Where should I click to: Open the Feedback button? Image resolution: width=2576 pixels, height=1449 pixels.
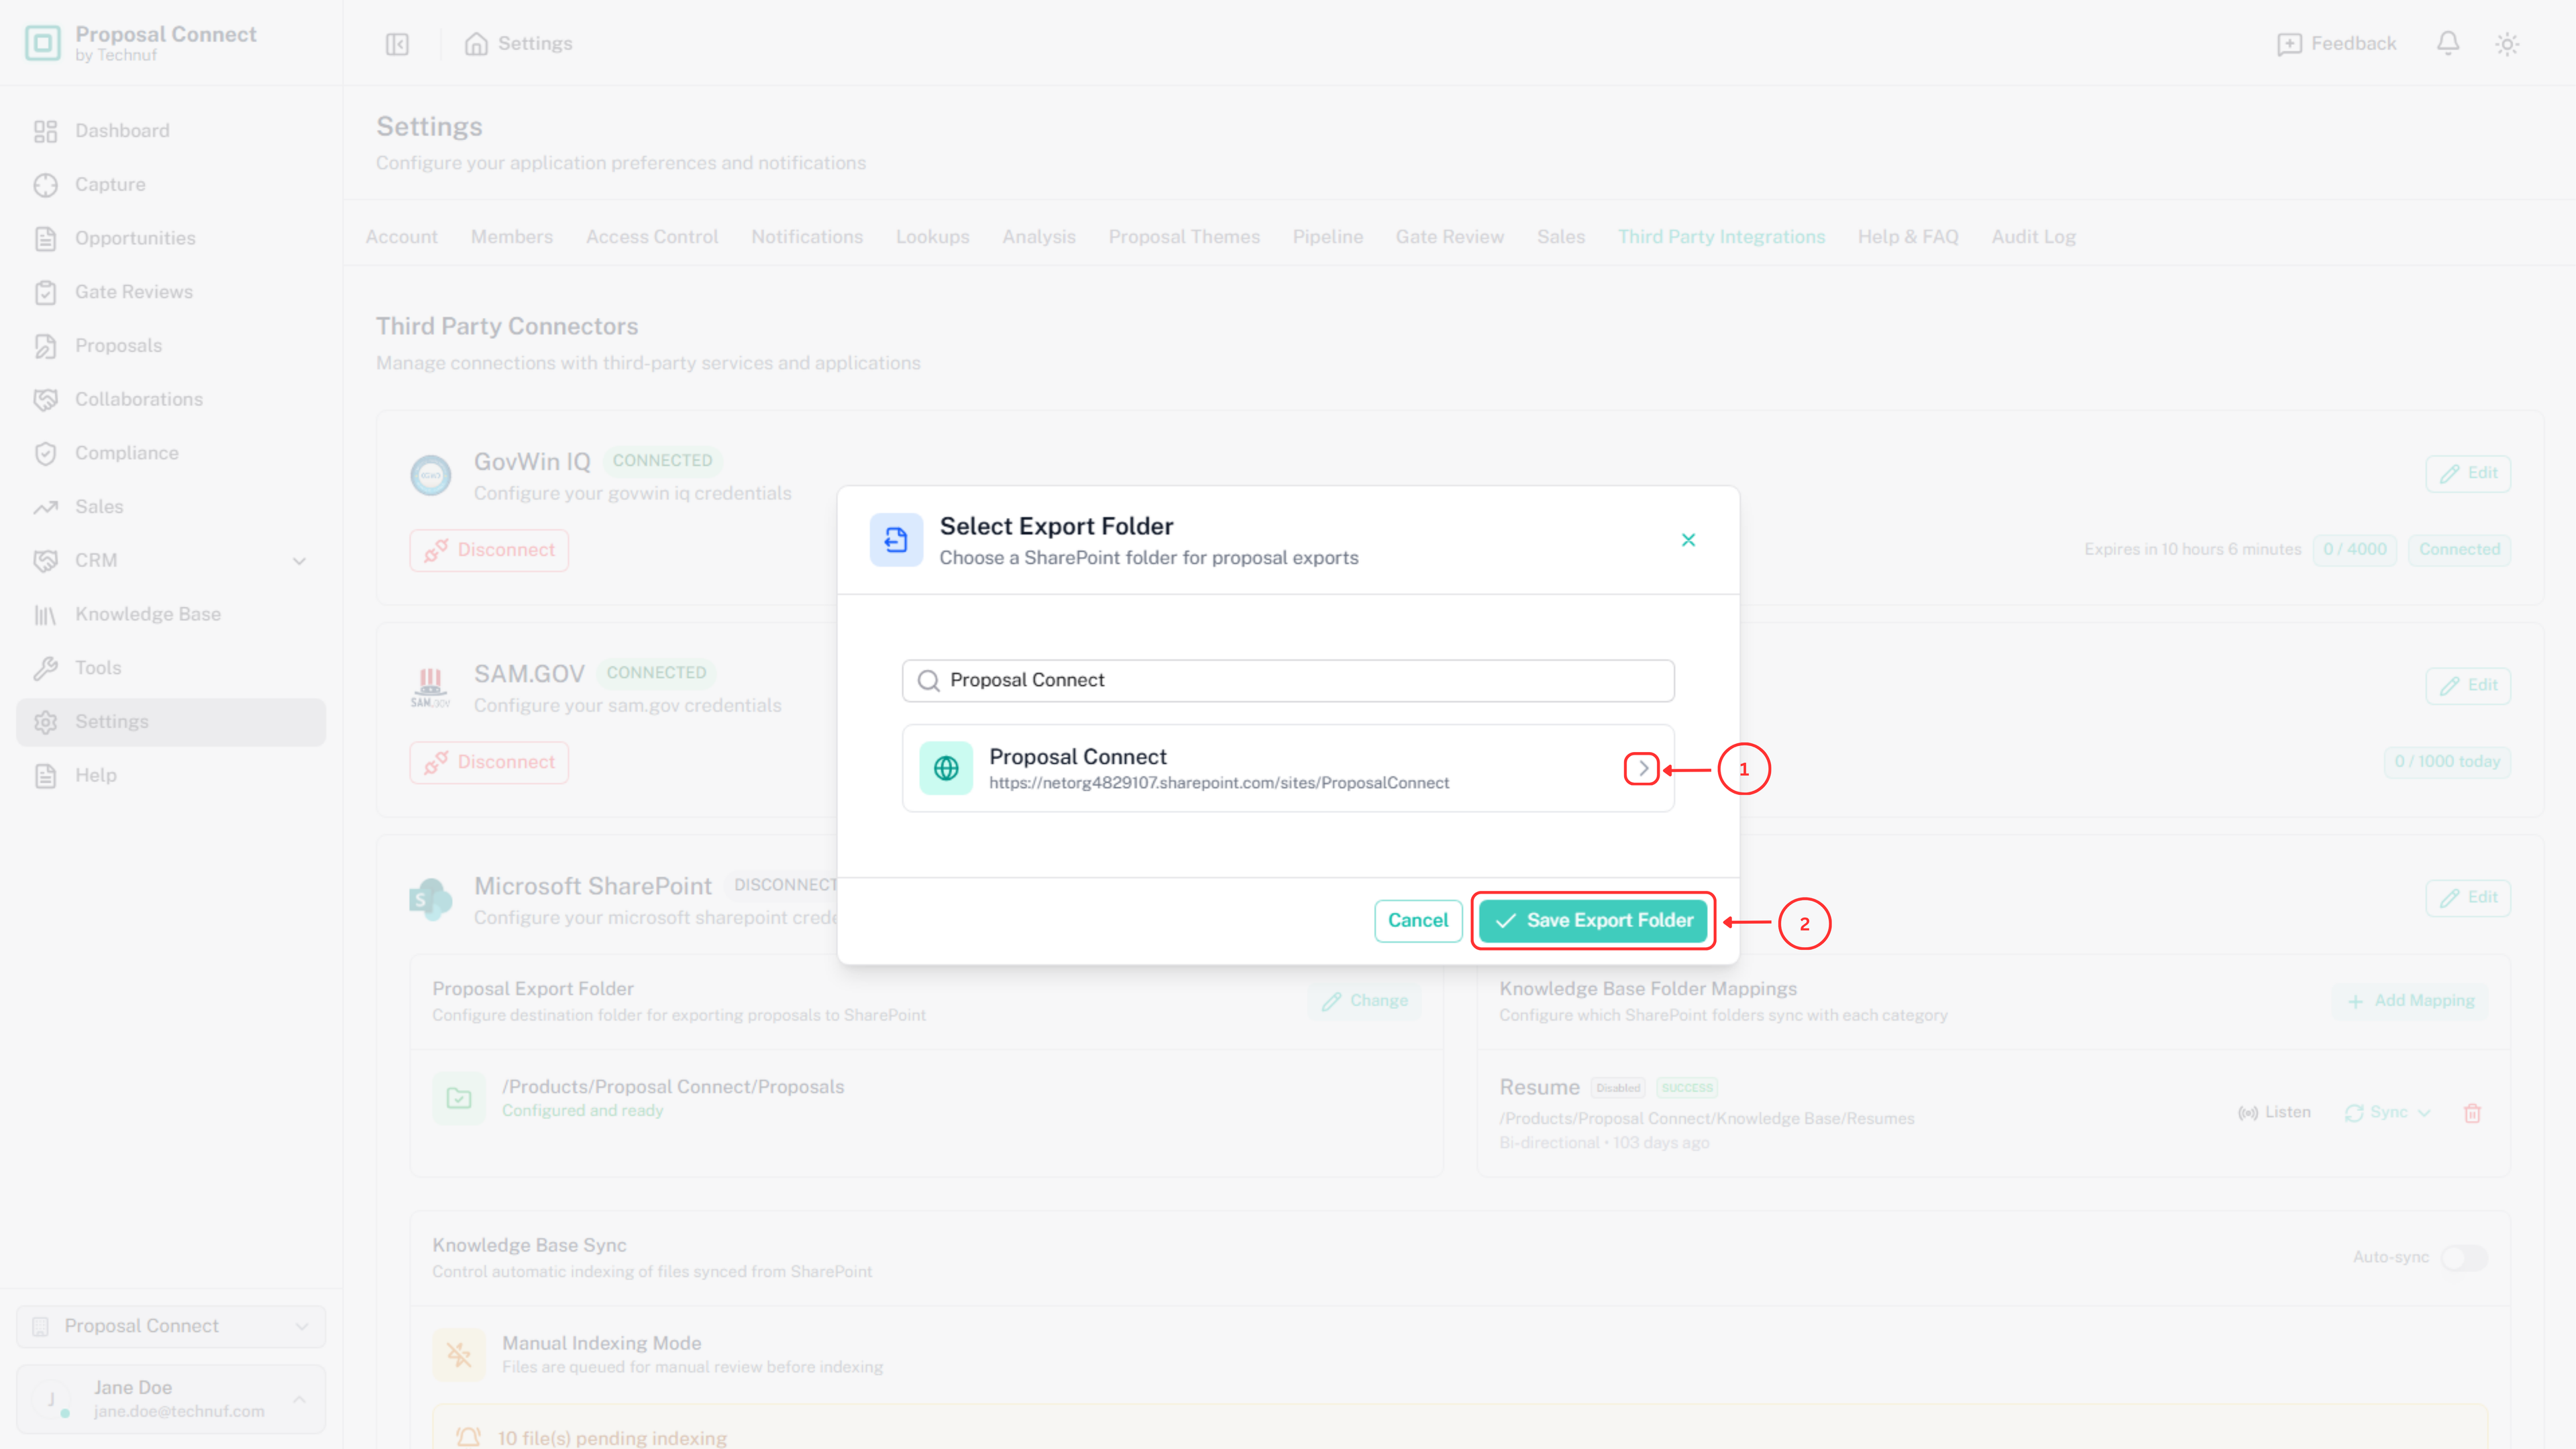[2336, 44]
